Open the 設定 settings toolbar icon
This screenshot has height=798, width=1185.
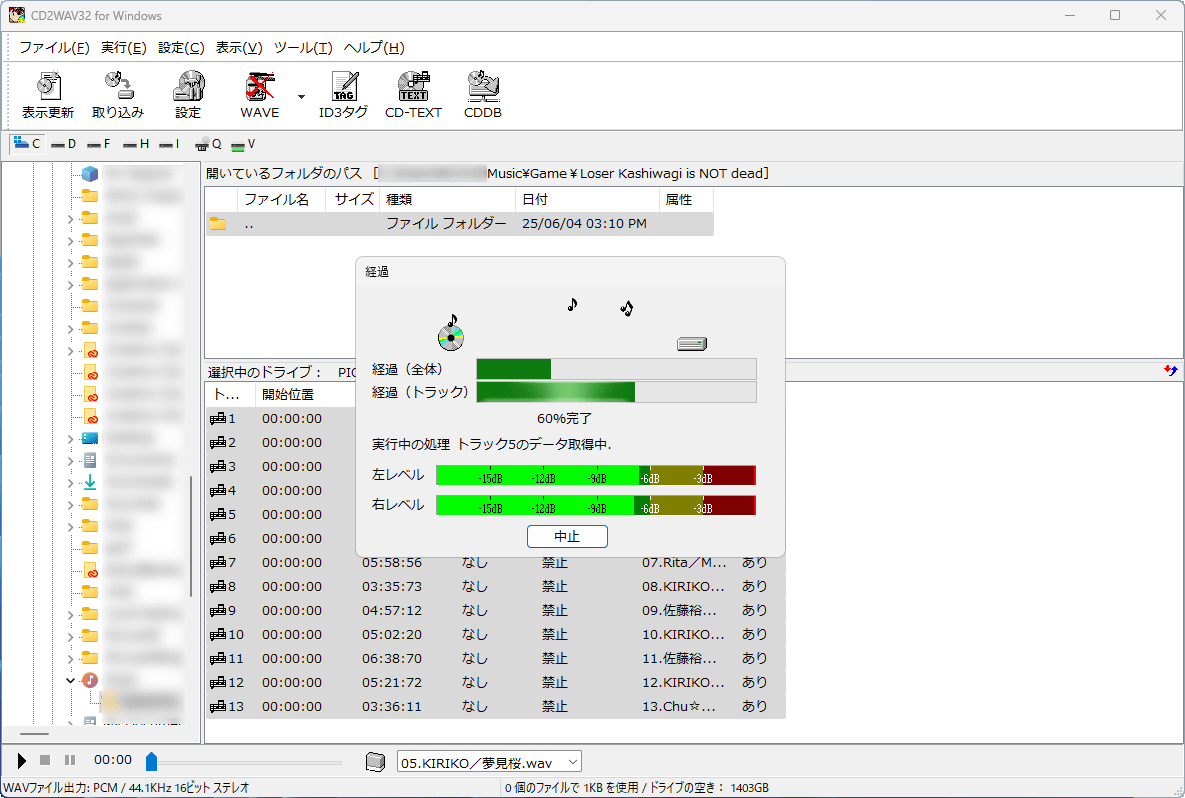coord(188,94)
